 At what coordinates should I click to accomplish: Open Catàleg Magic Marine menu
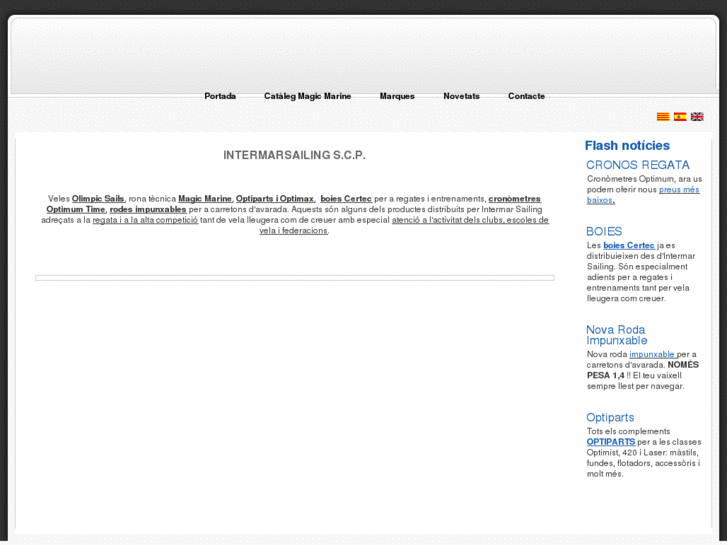click(x=307, y=96)
